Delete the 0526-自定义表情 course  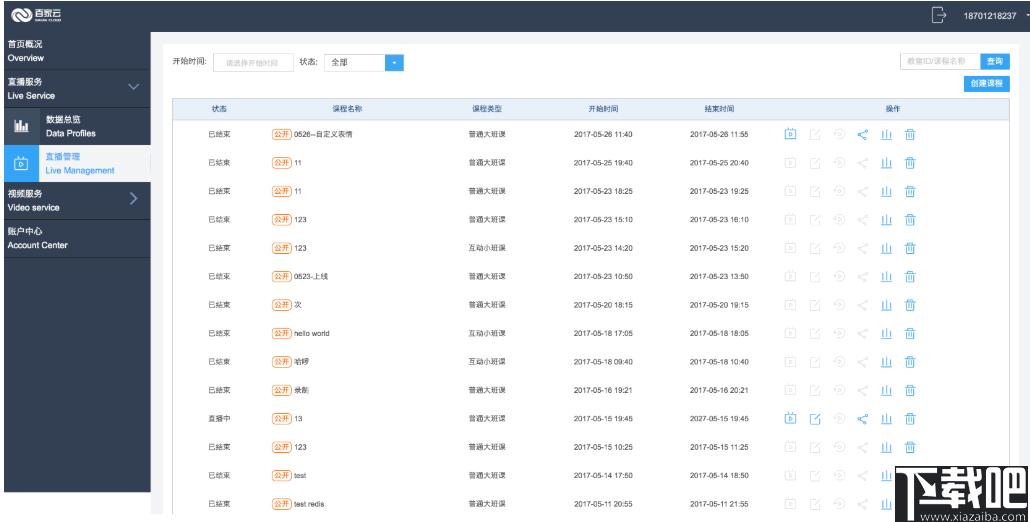(910, 135)
